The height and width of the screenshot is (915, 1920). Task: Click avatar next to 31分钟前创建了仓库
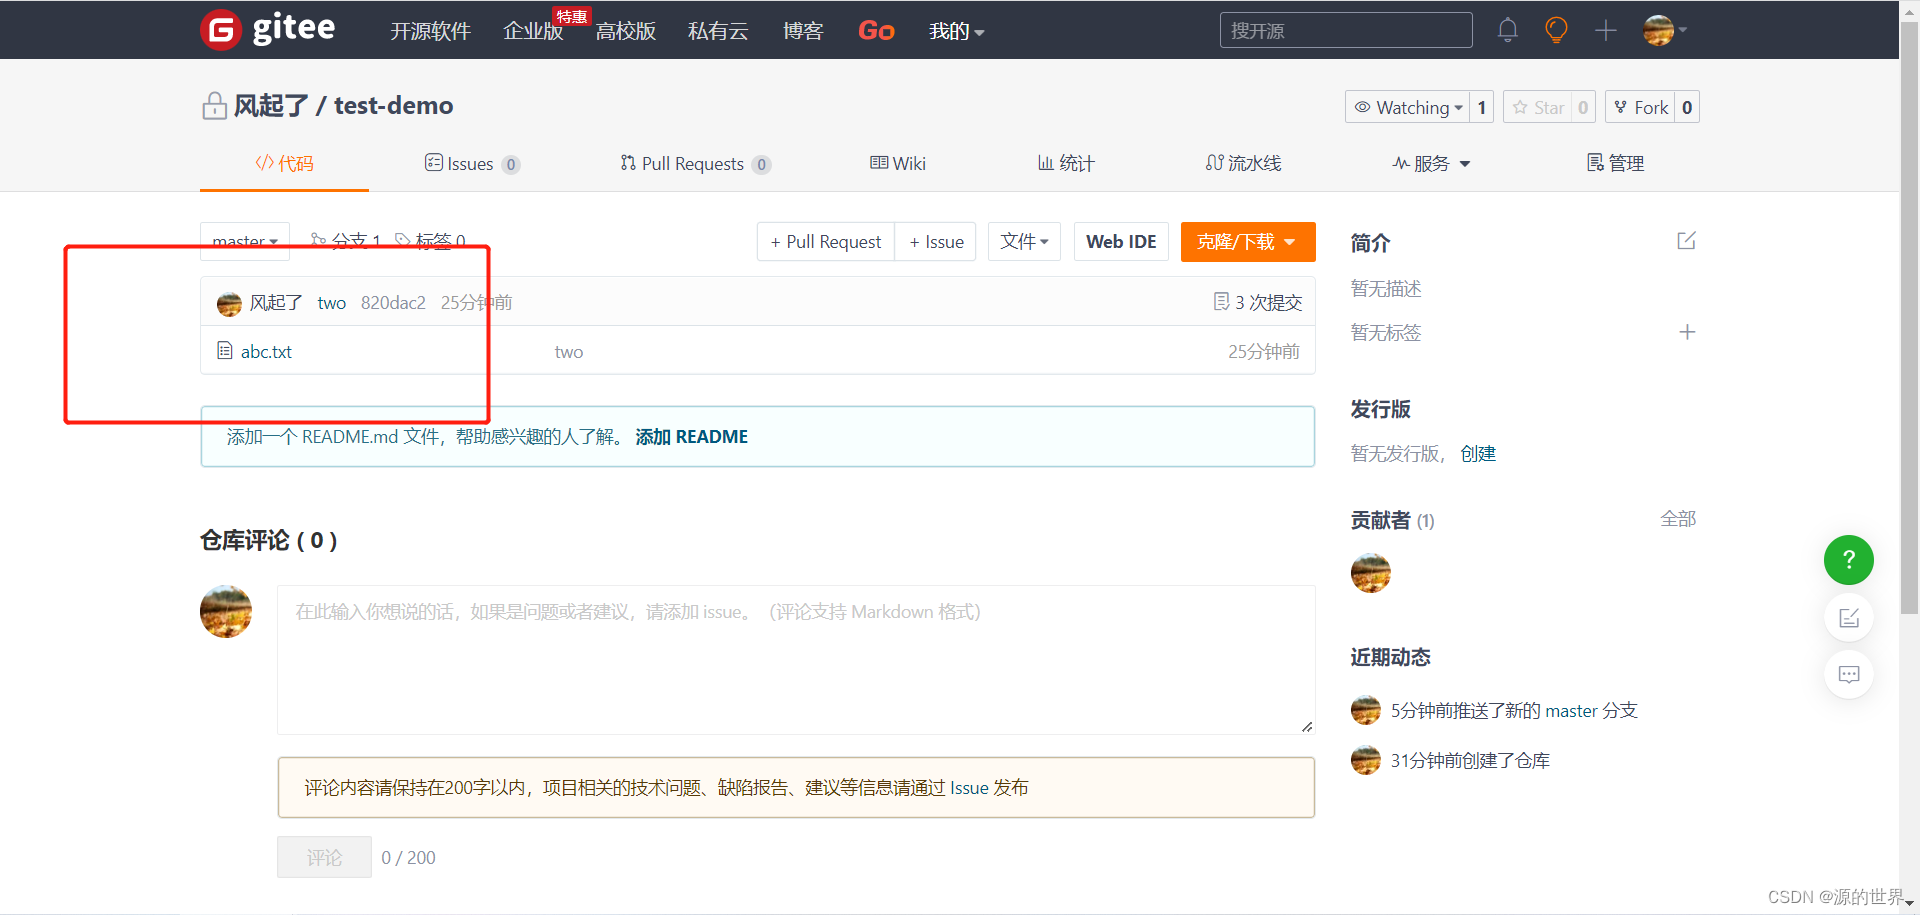1365,761
